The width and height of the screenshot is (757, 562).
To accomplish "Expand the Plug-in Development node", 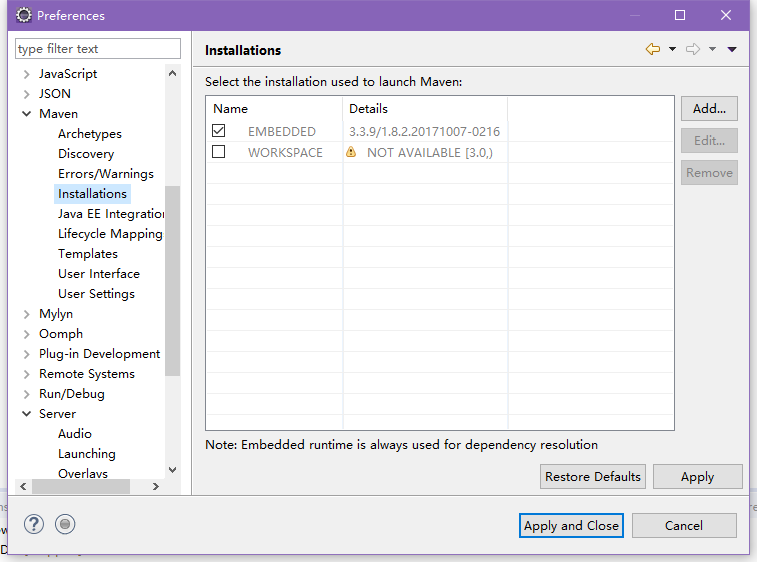I will (x=27, y=354).
